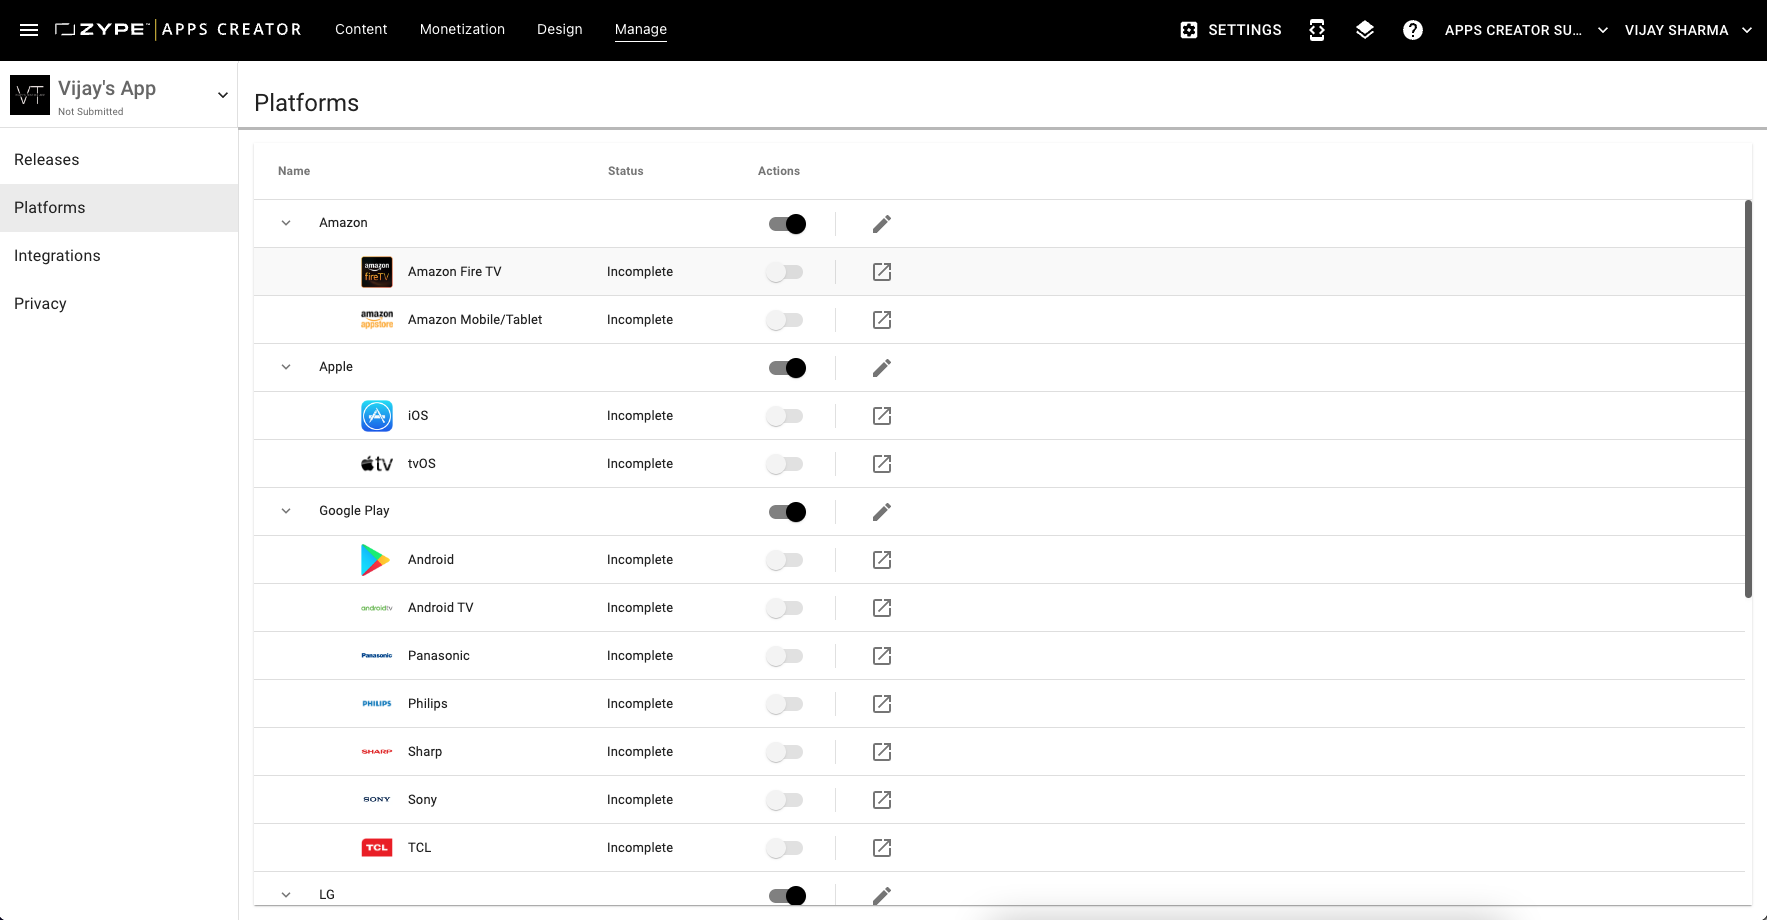The height and width of the screenshot is (920, 1767).
Task: Enable the Amazon Fire TV toggle
Action: click(785, 272)
